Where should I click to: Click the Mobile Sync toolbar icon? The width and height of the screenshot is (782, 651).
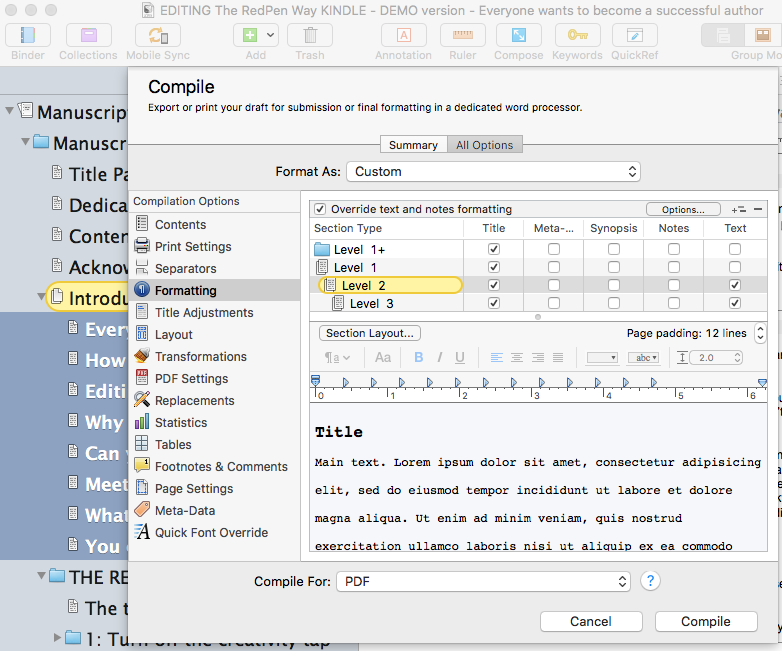(158, 35)
